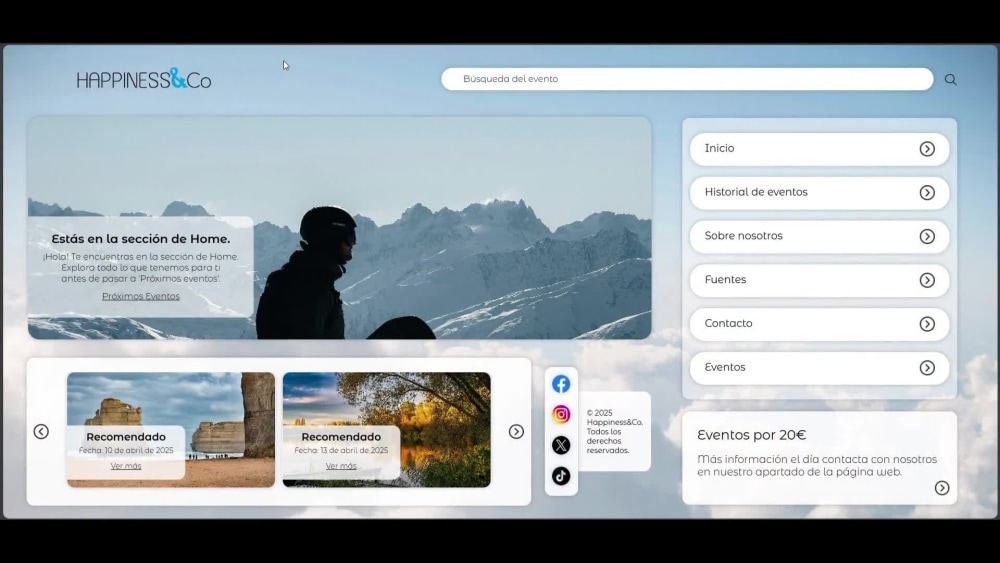Click the Fecha: 10 de abril de 2025 text

tap(126, 450)
